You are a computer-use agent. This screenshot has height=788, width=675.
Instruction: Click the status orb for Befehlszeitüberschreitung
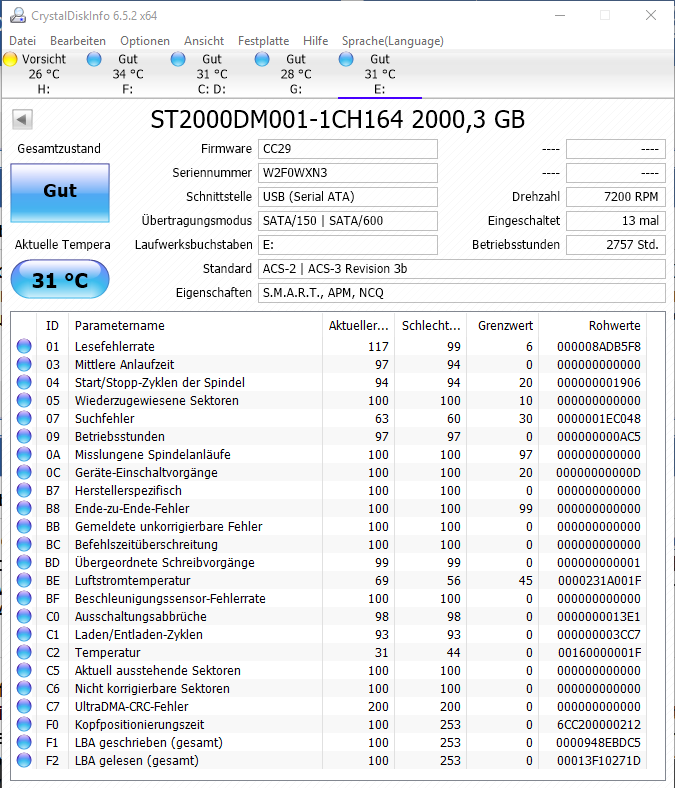[24, 544]
